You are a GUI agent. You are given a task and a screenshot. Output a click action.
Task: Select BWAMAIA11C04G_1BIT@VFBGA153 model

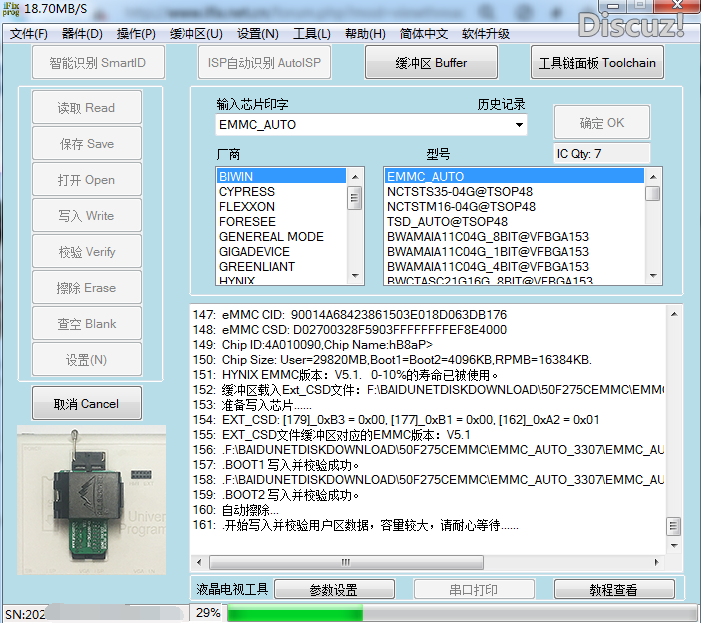[x=514, y=251]
